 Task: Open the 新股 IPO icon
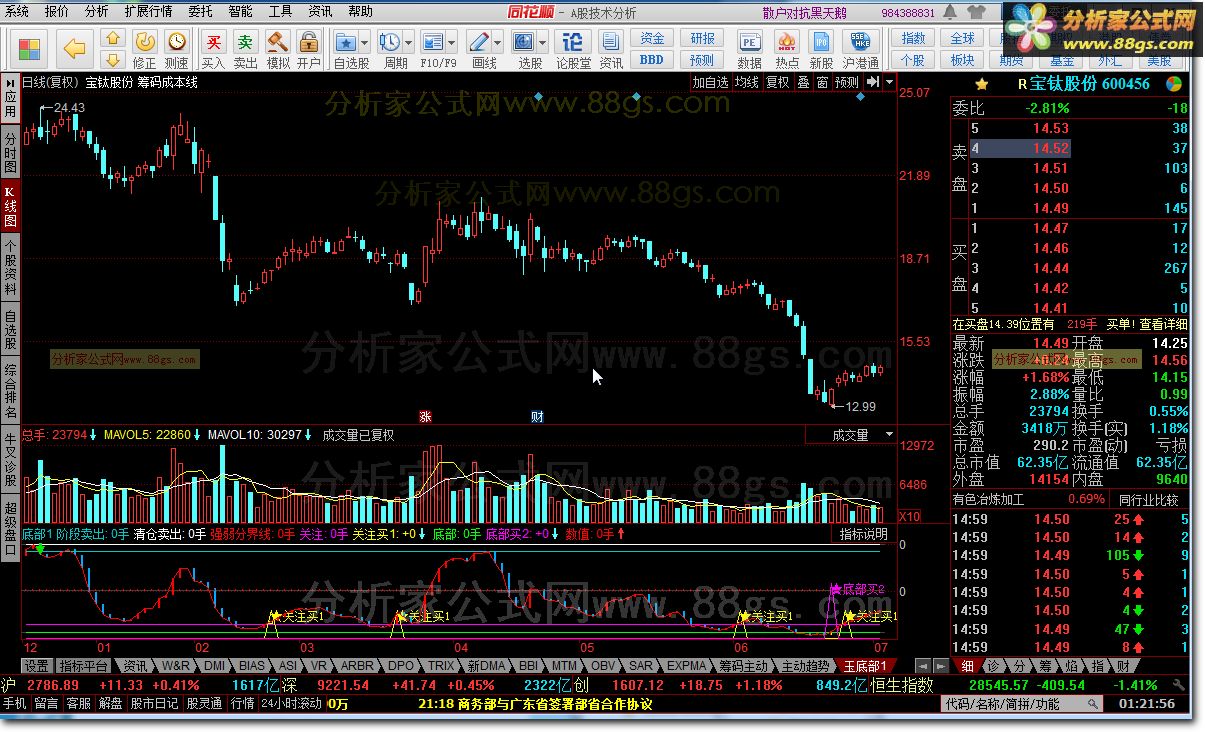[821, 42]
